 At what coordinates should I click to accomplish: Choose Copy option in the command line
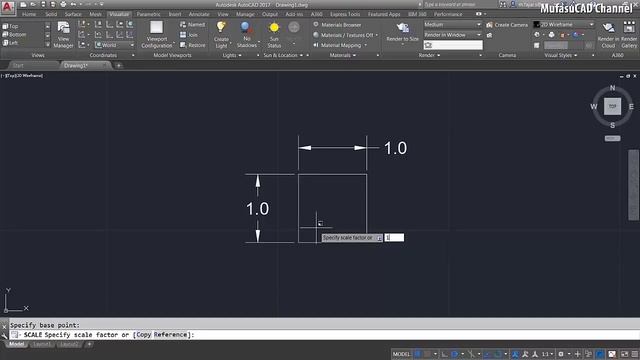(144, 335)
